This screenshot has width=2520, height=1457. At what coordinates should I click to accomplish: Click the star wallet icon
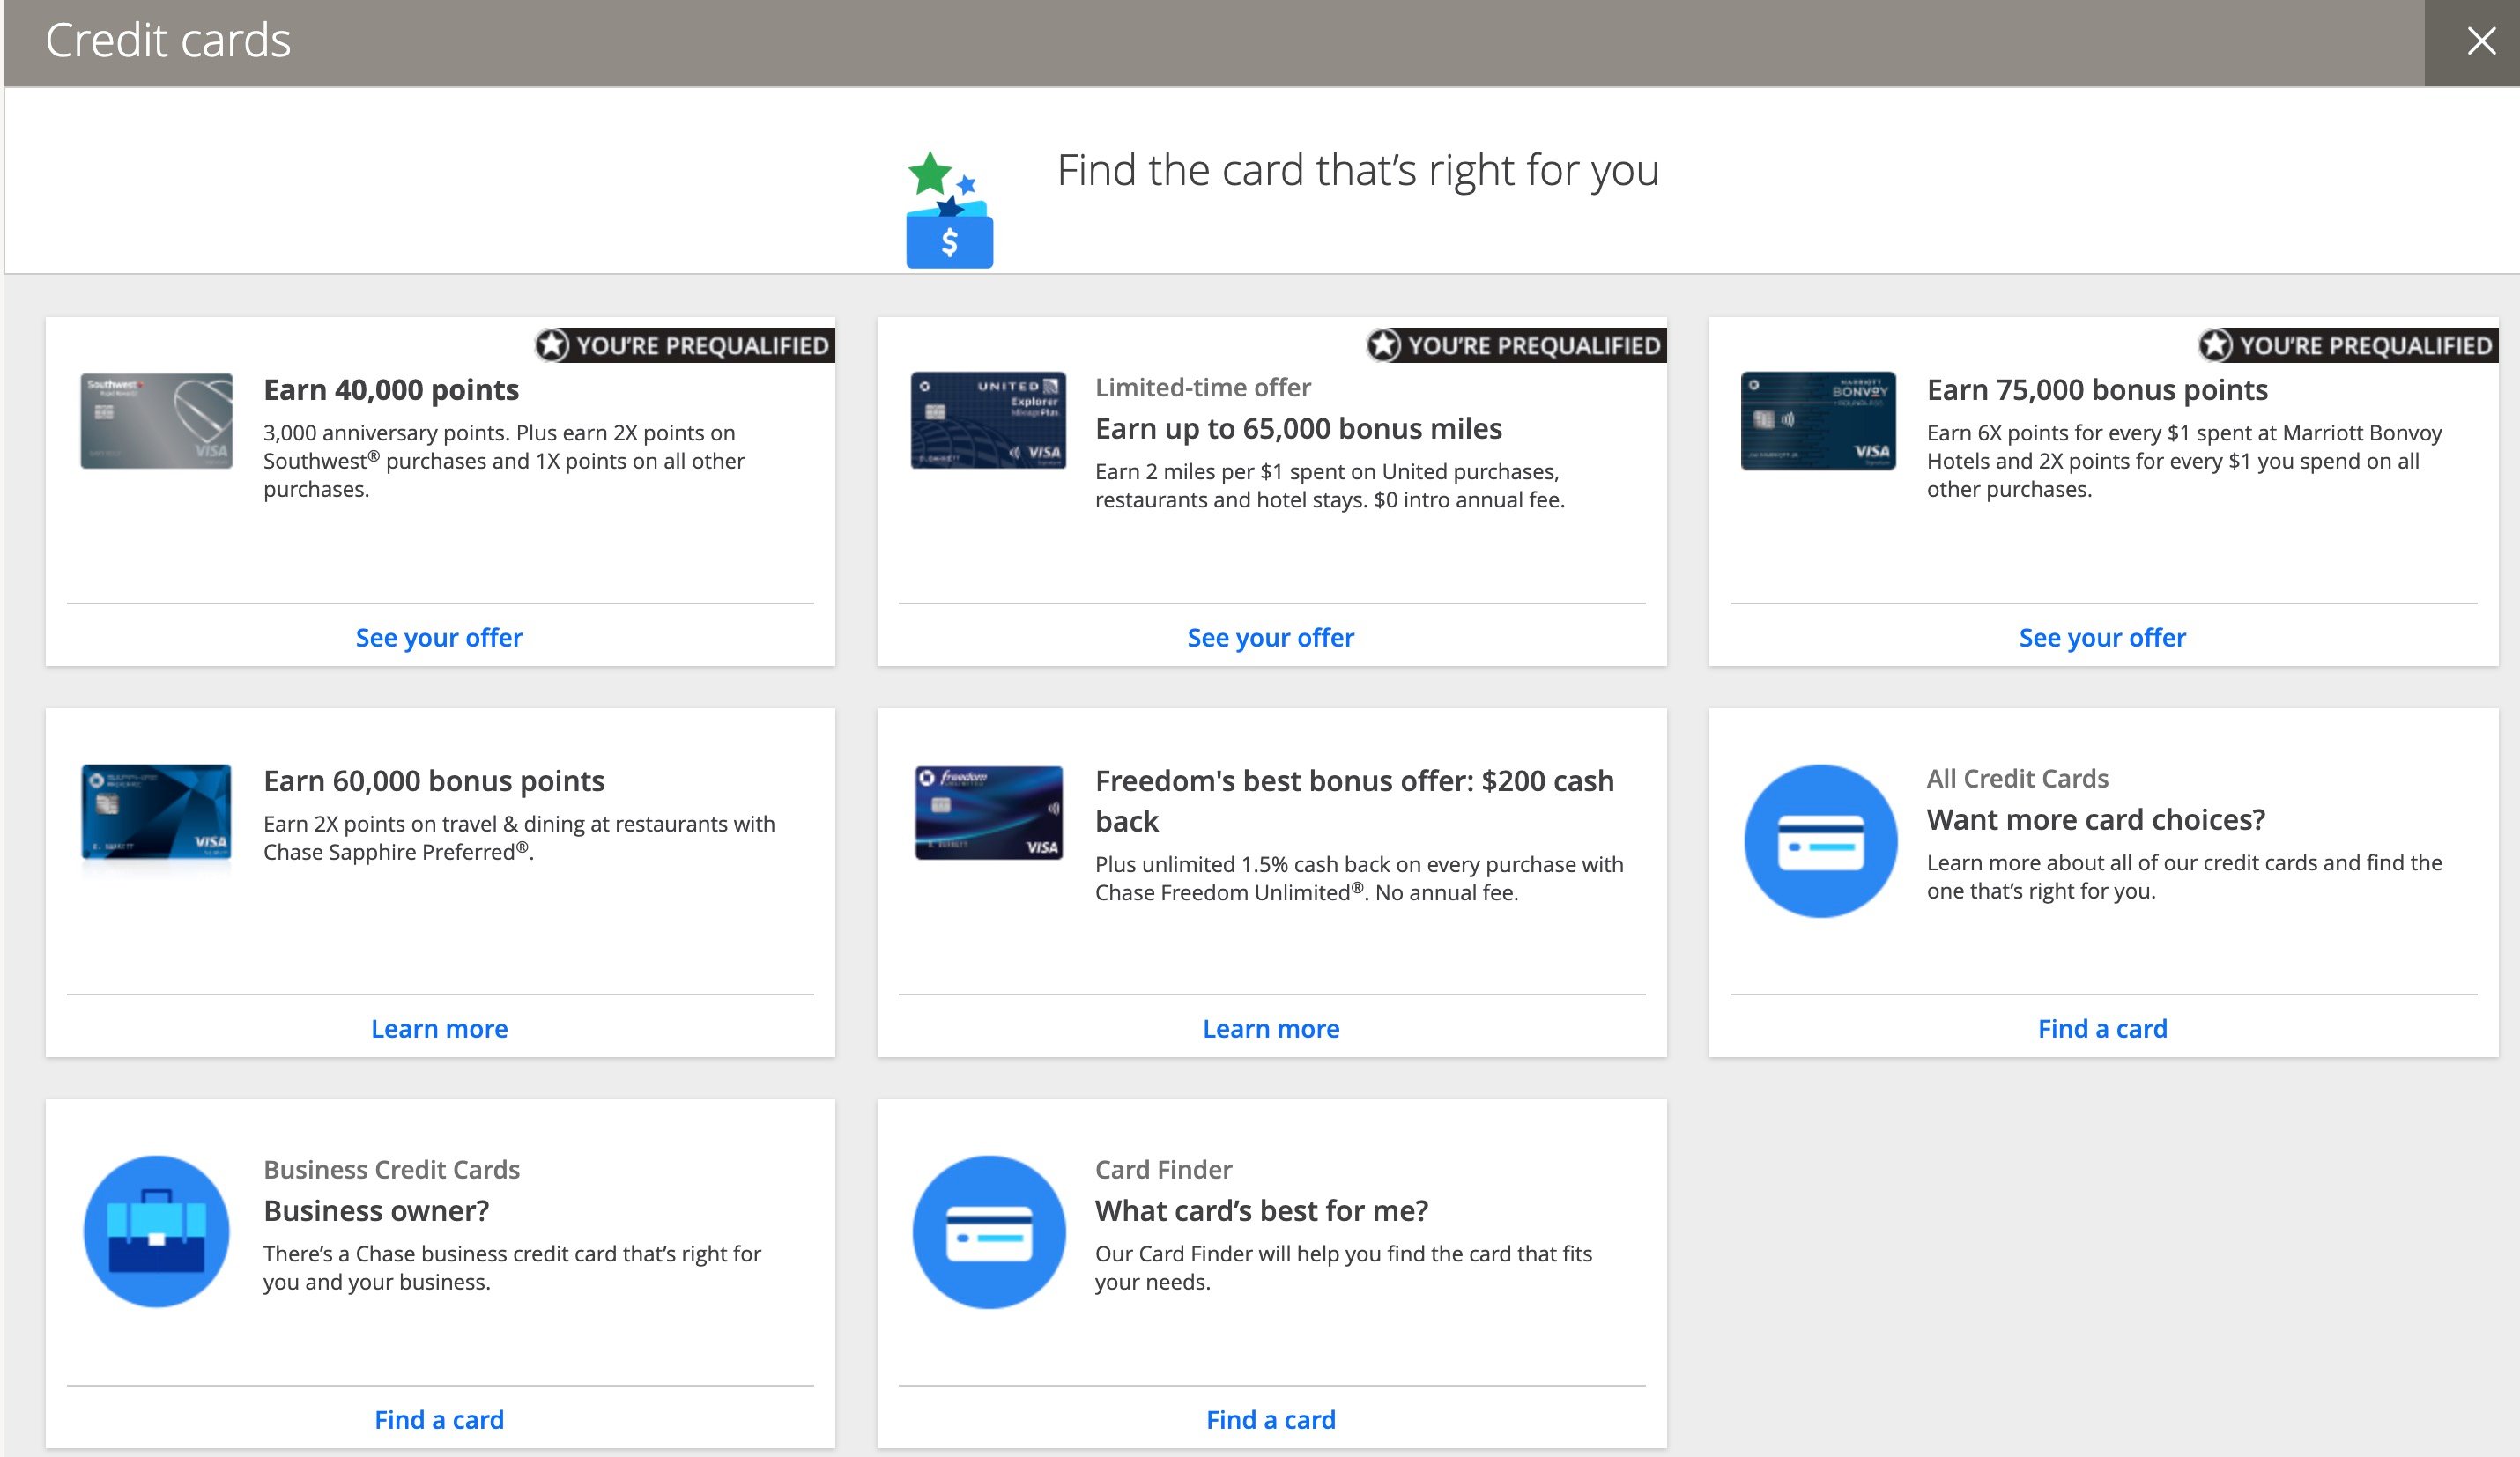[x=949, y=209]
